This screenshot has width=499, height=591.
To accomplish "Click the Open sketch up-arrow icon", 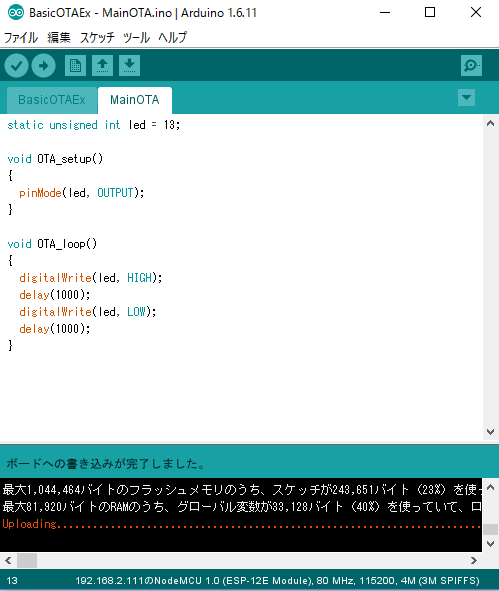I will (103, 66).
